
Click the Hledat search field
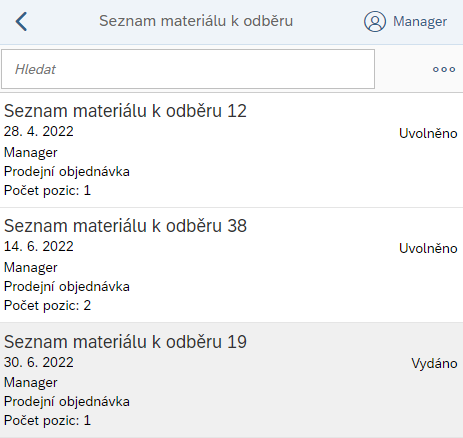click(x=188, y=69)
